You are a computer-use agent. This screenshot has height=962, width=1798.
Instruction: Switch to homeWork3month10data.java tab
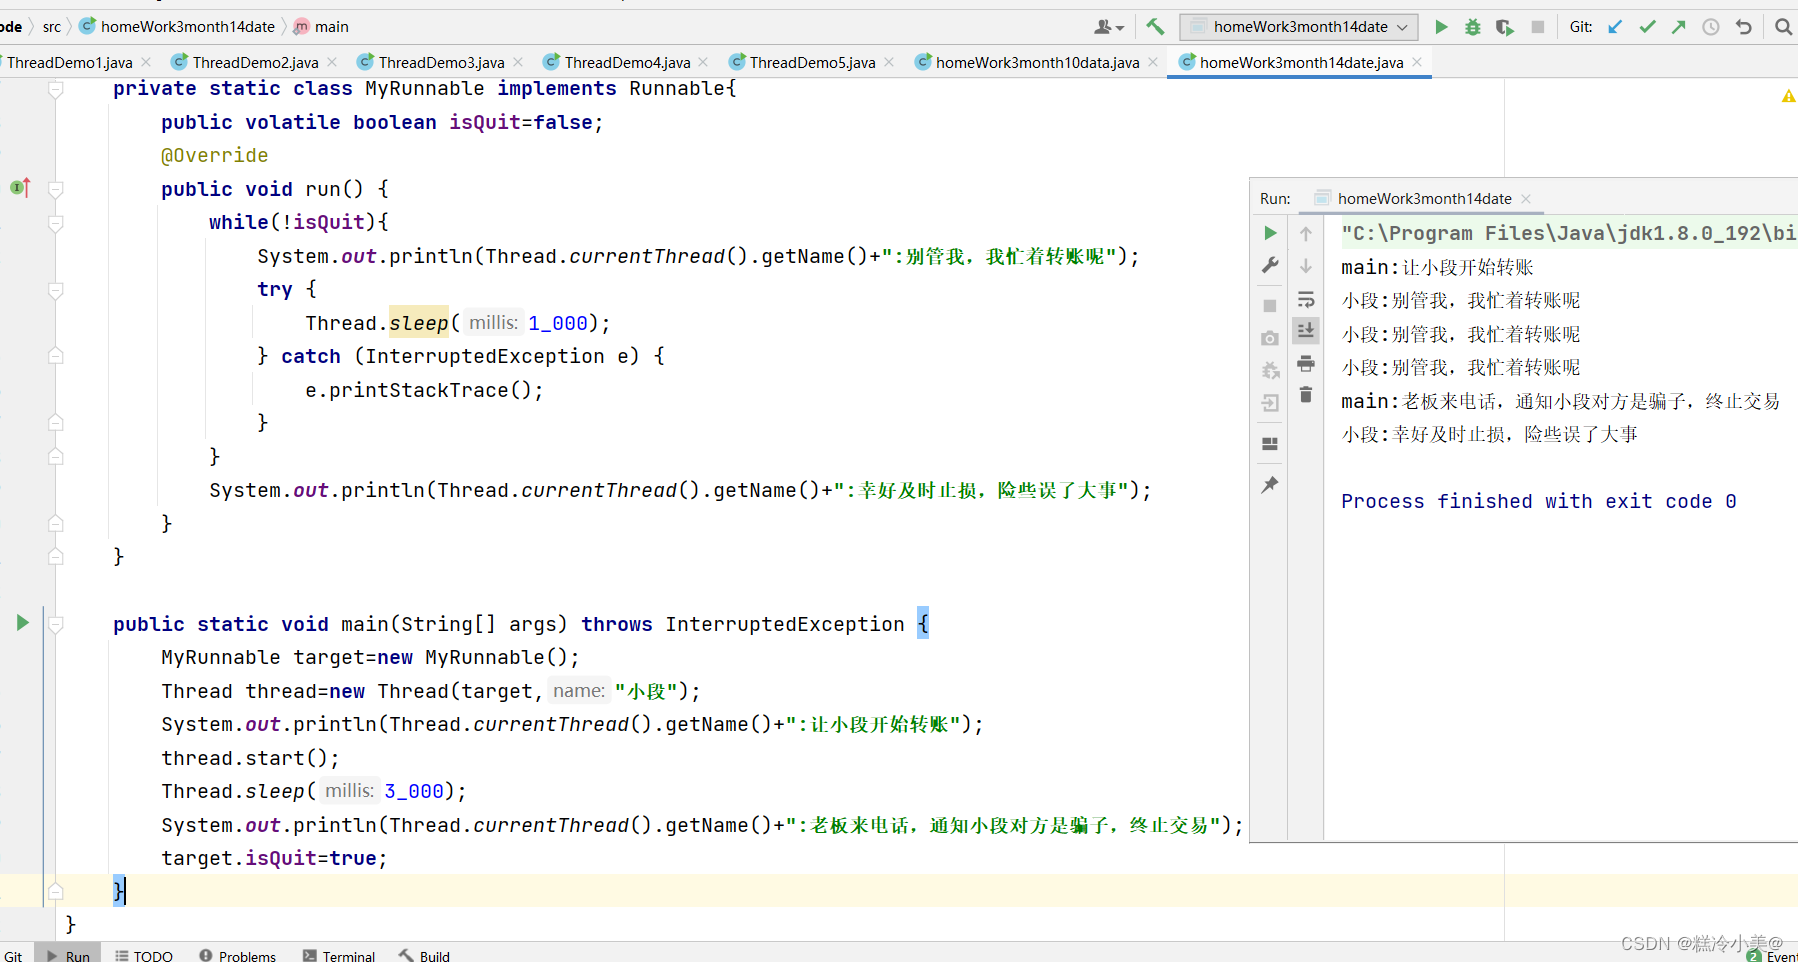(1036, 62)
